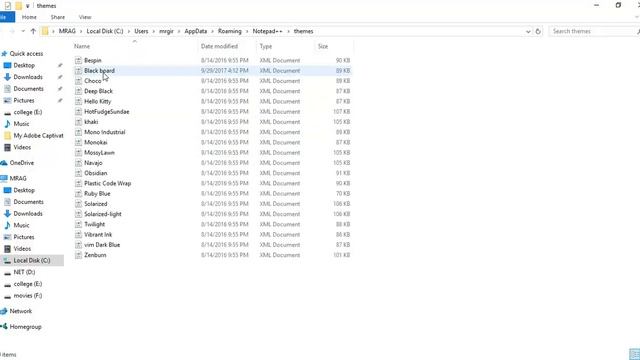640x360 pixels.
Task: Navigate to Users breadcrumb
Action: [x=141, y=31]
